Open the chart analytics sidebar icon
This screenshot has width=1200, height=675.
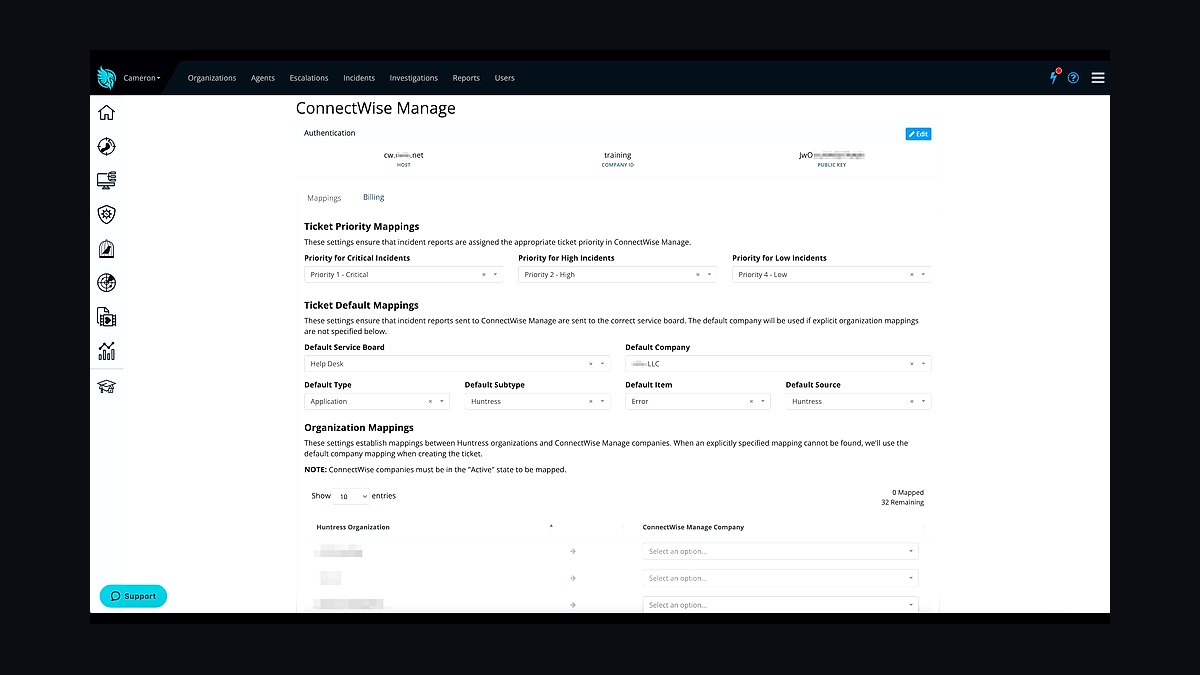click(106, 351)
